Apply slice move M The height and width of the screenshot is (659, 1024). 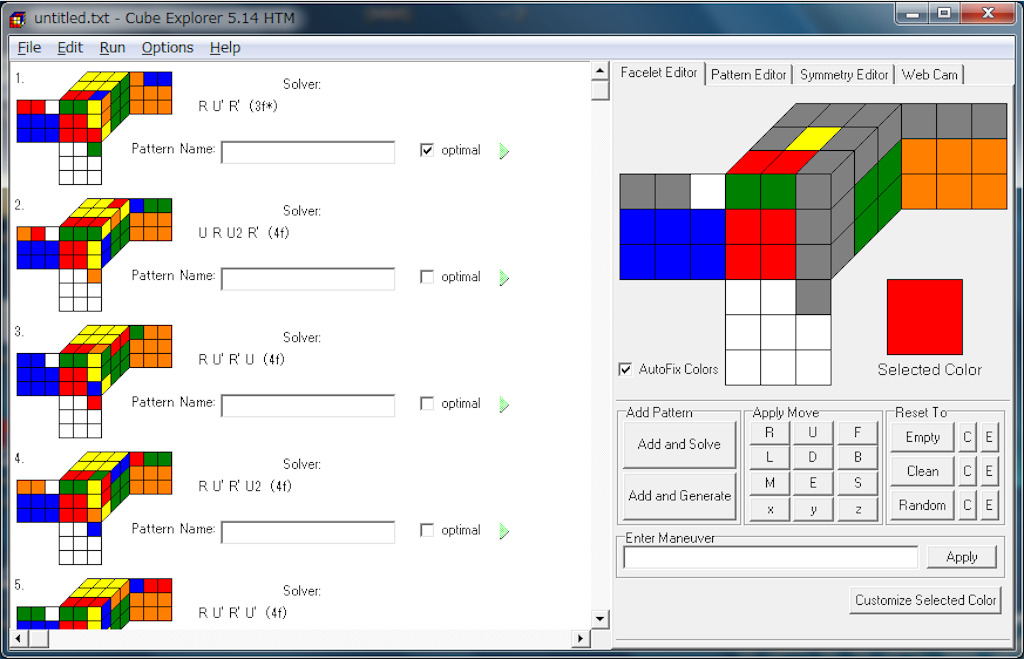point(769,483)
